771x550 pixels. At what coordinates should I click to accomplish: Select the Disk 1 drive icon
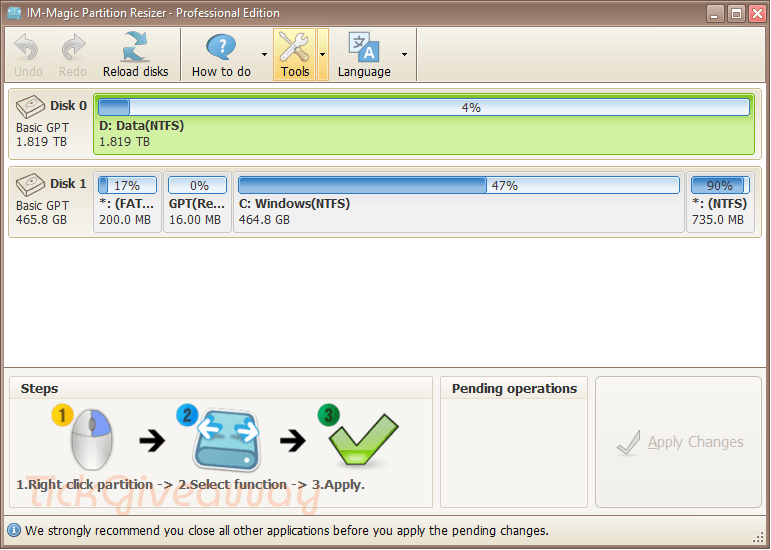(30, 184)
